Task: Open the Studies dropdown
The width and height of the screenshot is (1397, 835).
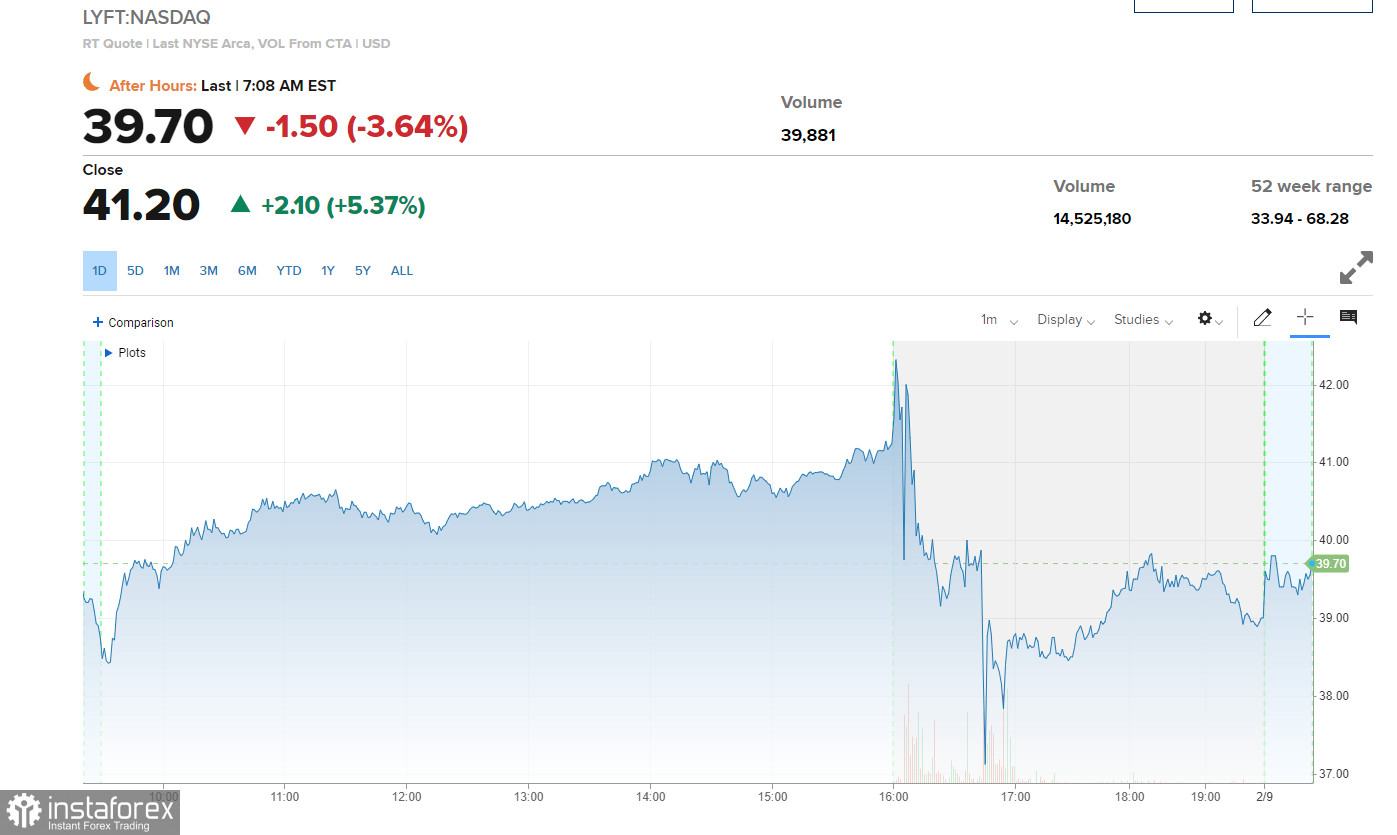Action: coord(1143,320)
